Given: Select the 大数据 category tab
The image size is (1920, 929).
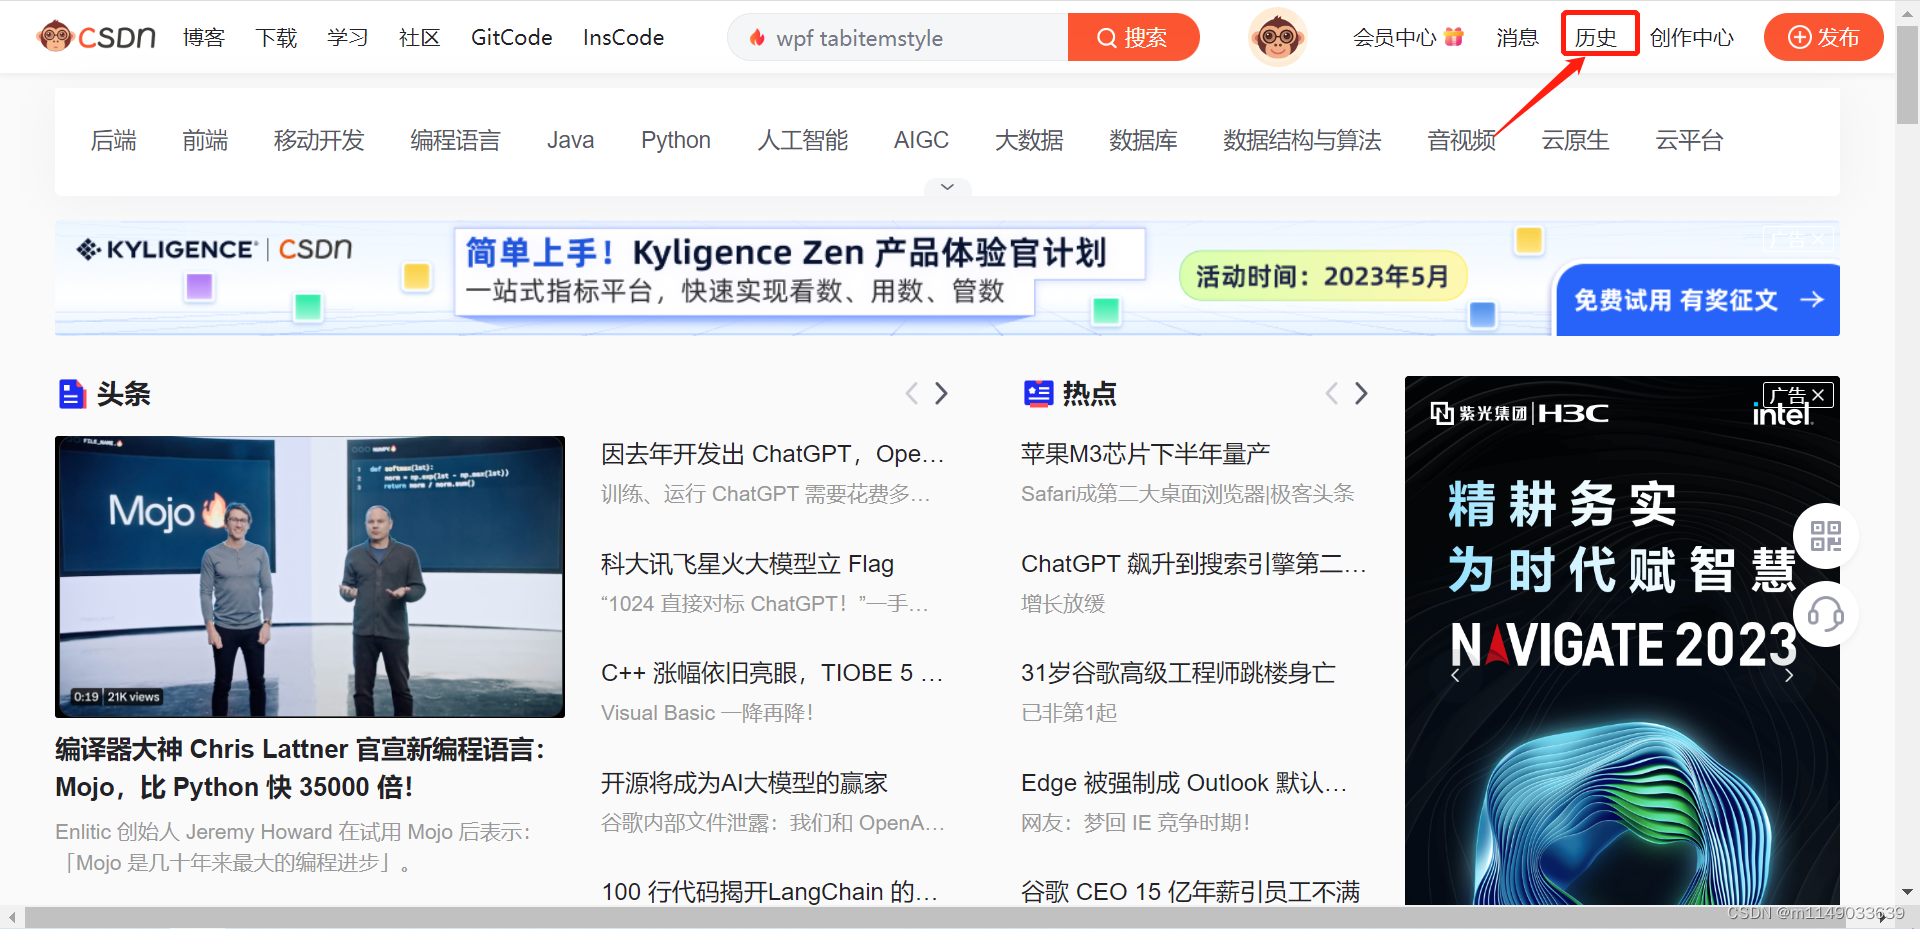Looking at the screenshot, I should (x=1029, y=140).
